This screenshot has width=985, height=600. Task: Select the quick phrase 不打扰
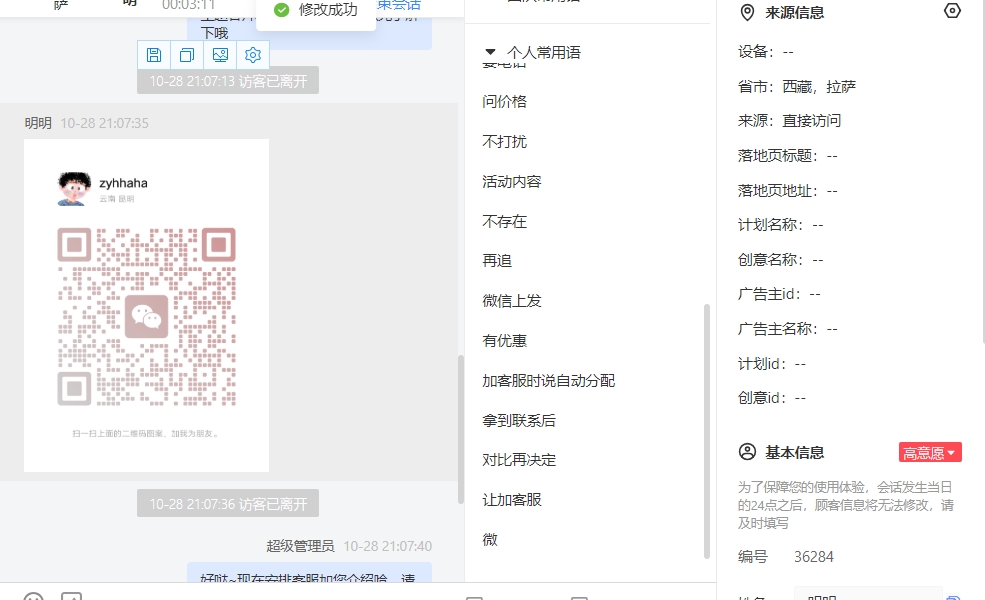coord(504,141)
